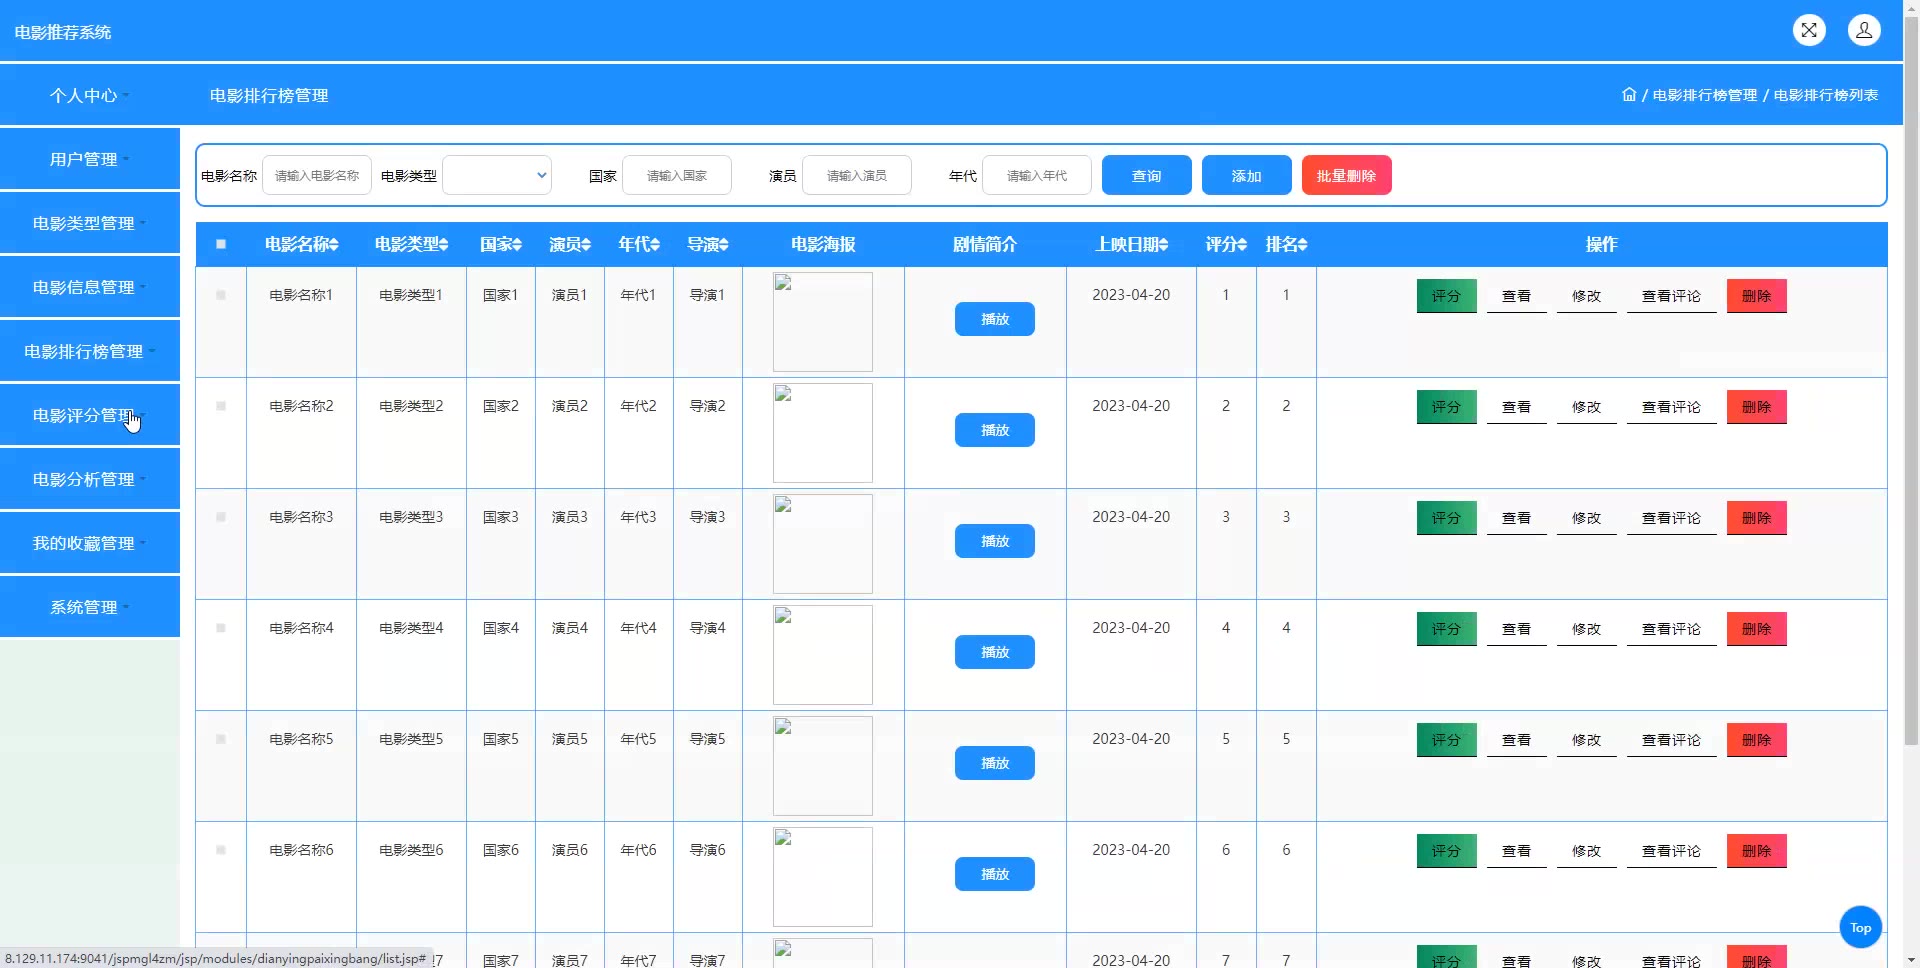The image size is (1920, 968).
Task: Click the 查询 search button
Action: coord(1147,175)
